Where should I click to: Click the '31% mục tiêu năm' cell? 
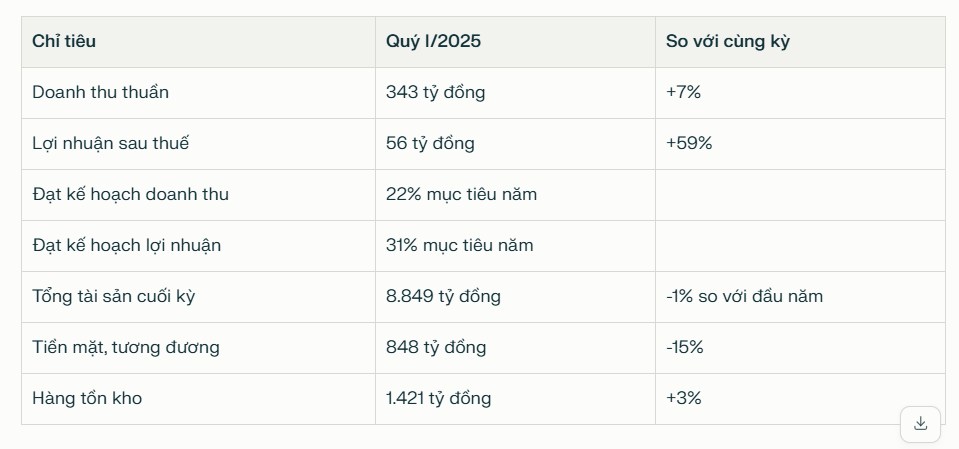[x=459, y=245]
